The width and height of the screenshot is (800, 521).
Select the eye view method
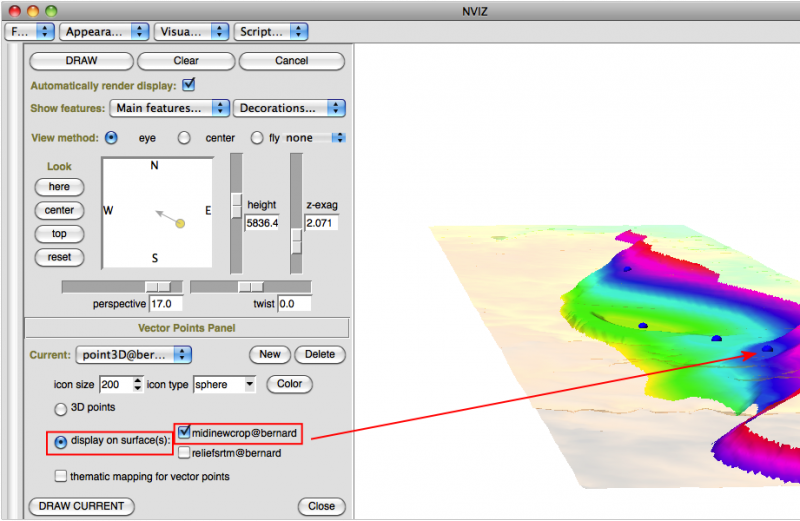(111, 138)
